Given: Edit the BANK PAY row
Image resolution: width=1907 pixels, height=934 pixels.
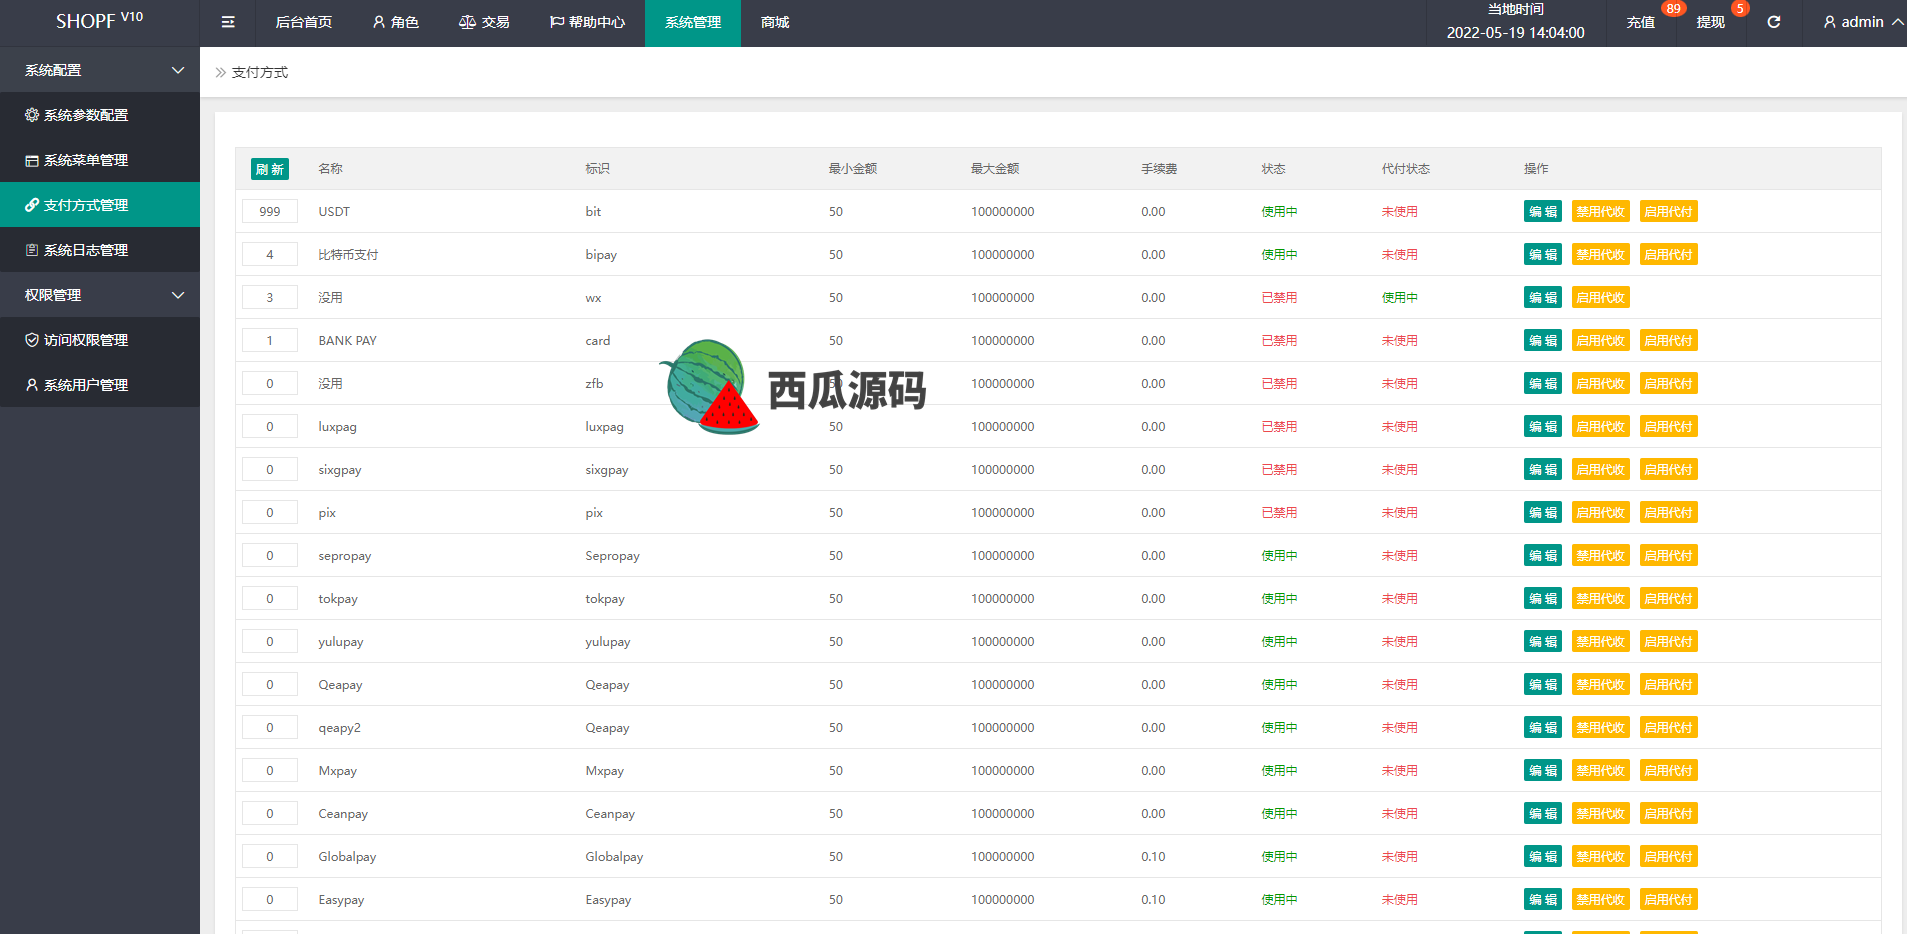Looking at the screenshot, I should (1543, 341).
